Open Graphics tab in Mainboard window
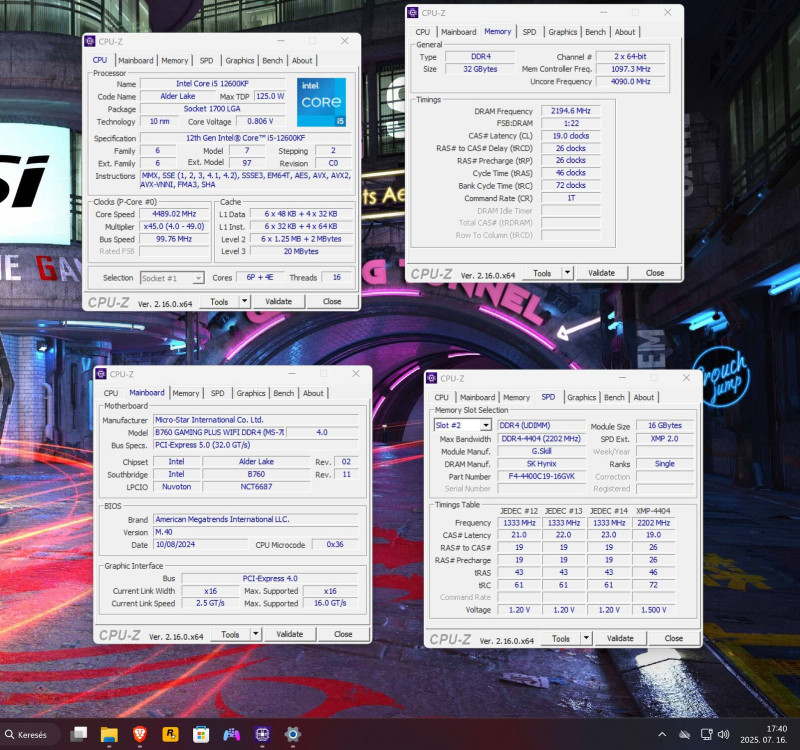 click(251, 393)
